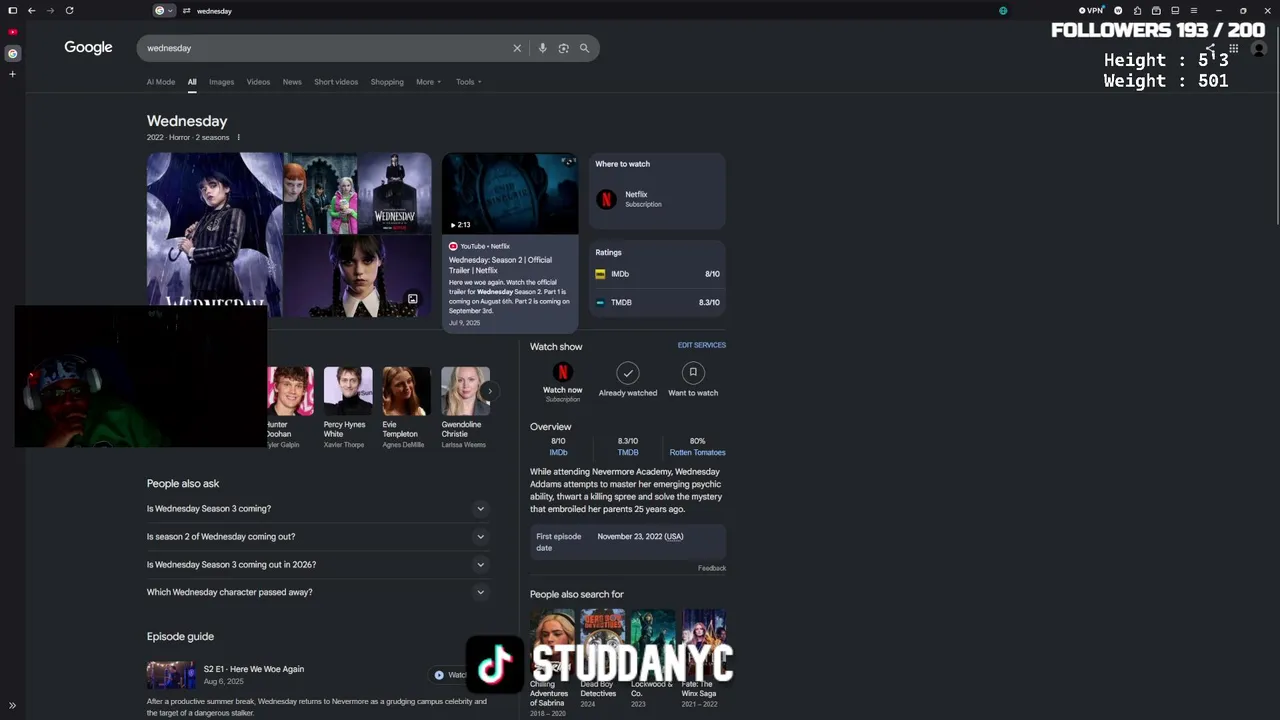The width and height of the screenshot is (1280, 720).
Task: Toggle Want to watch bookmark
Action: coord(693,380)
